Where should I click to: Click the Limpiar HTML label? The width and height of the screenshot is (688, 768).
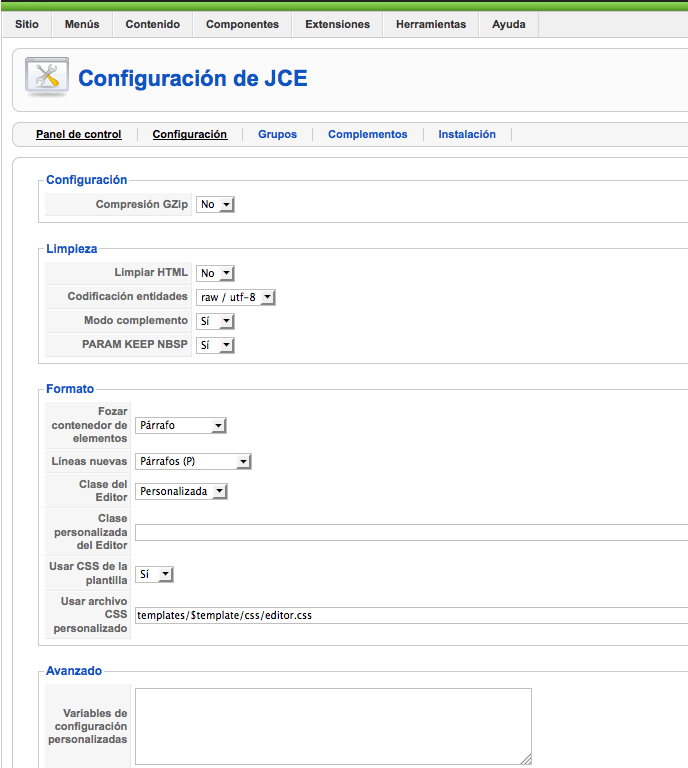(x=151, y=272)
